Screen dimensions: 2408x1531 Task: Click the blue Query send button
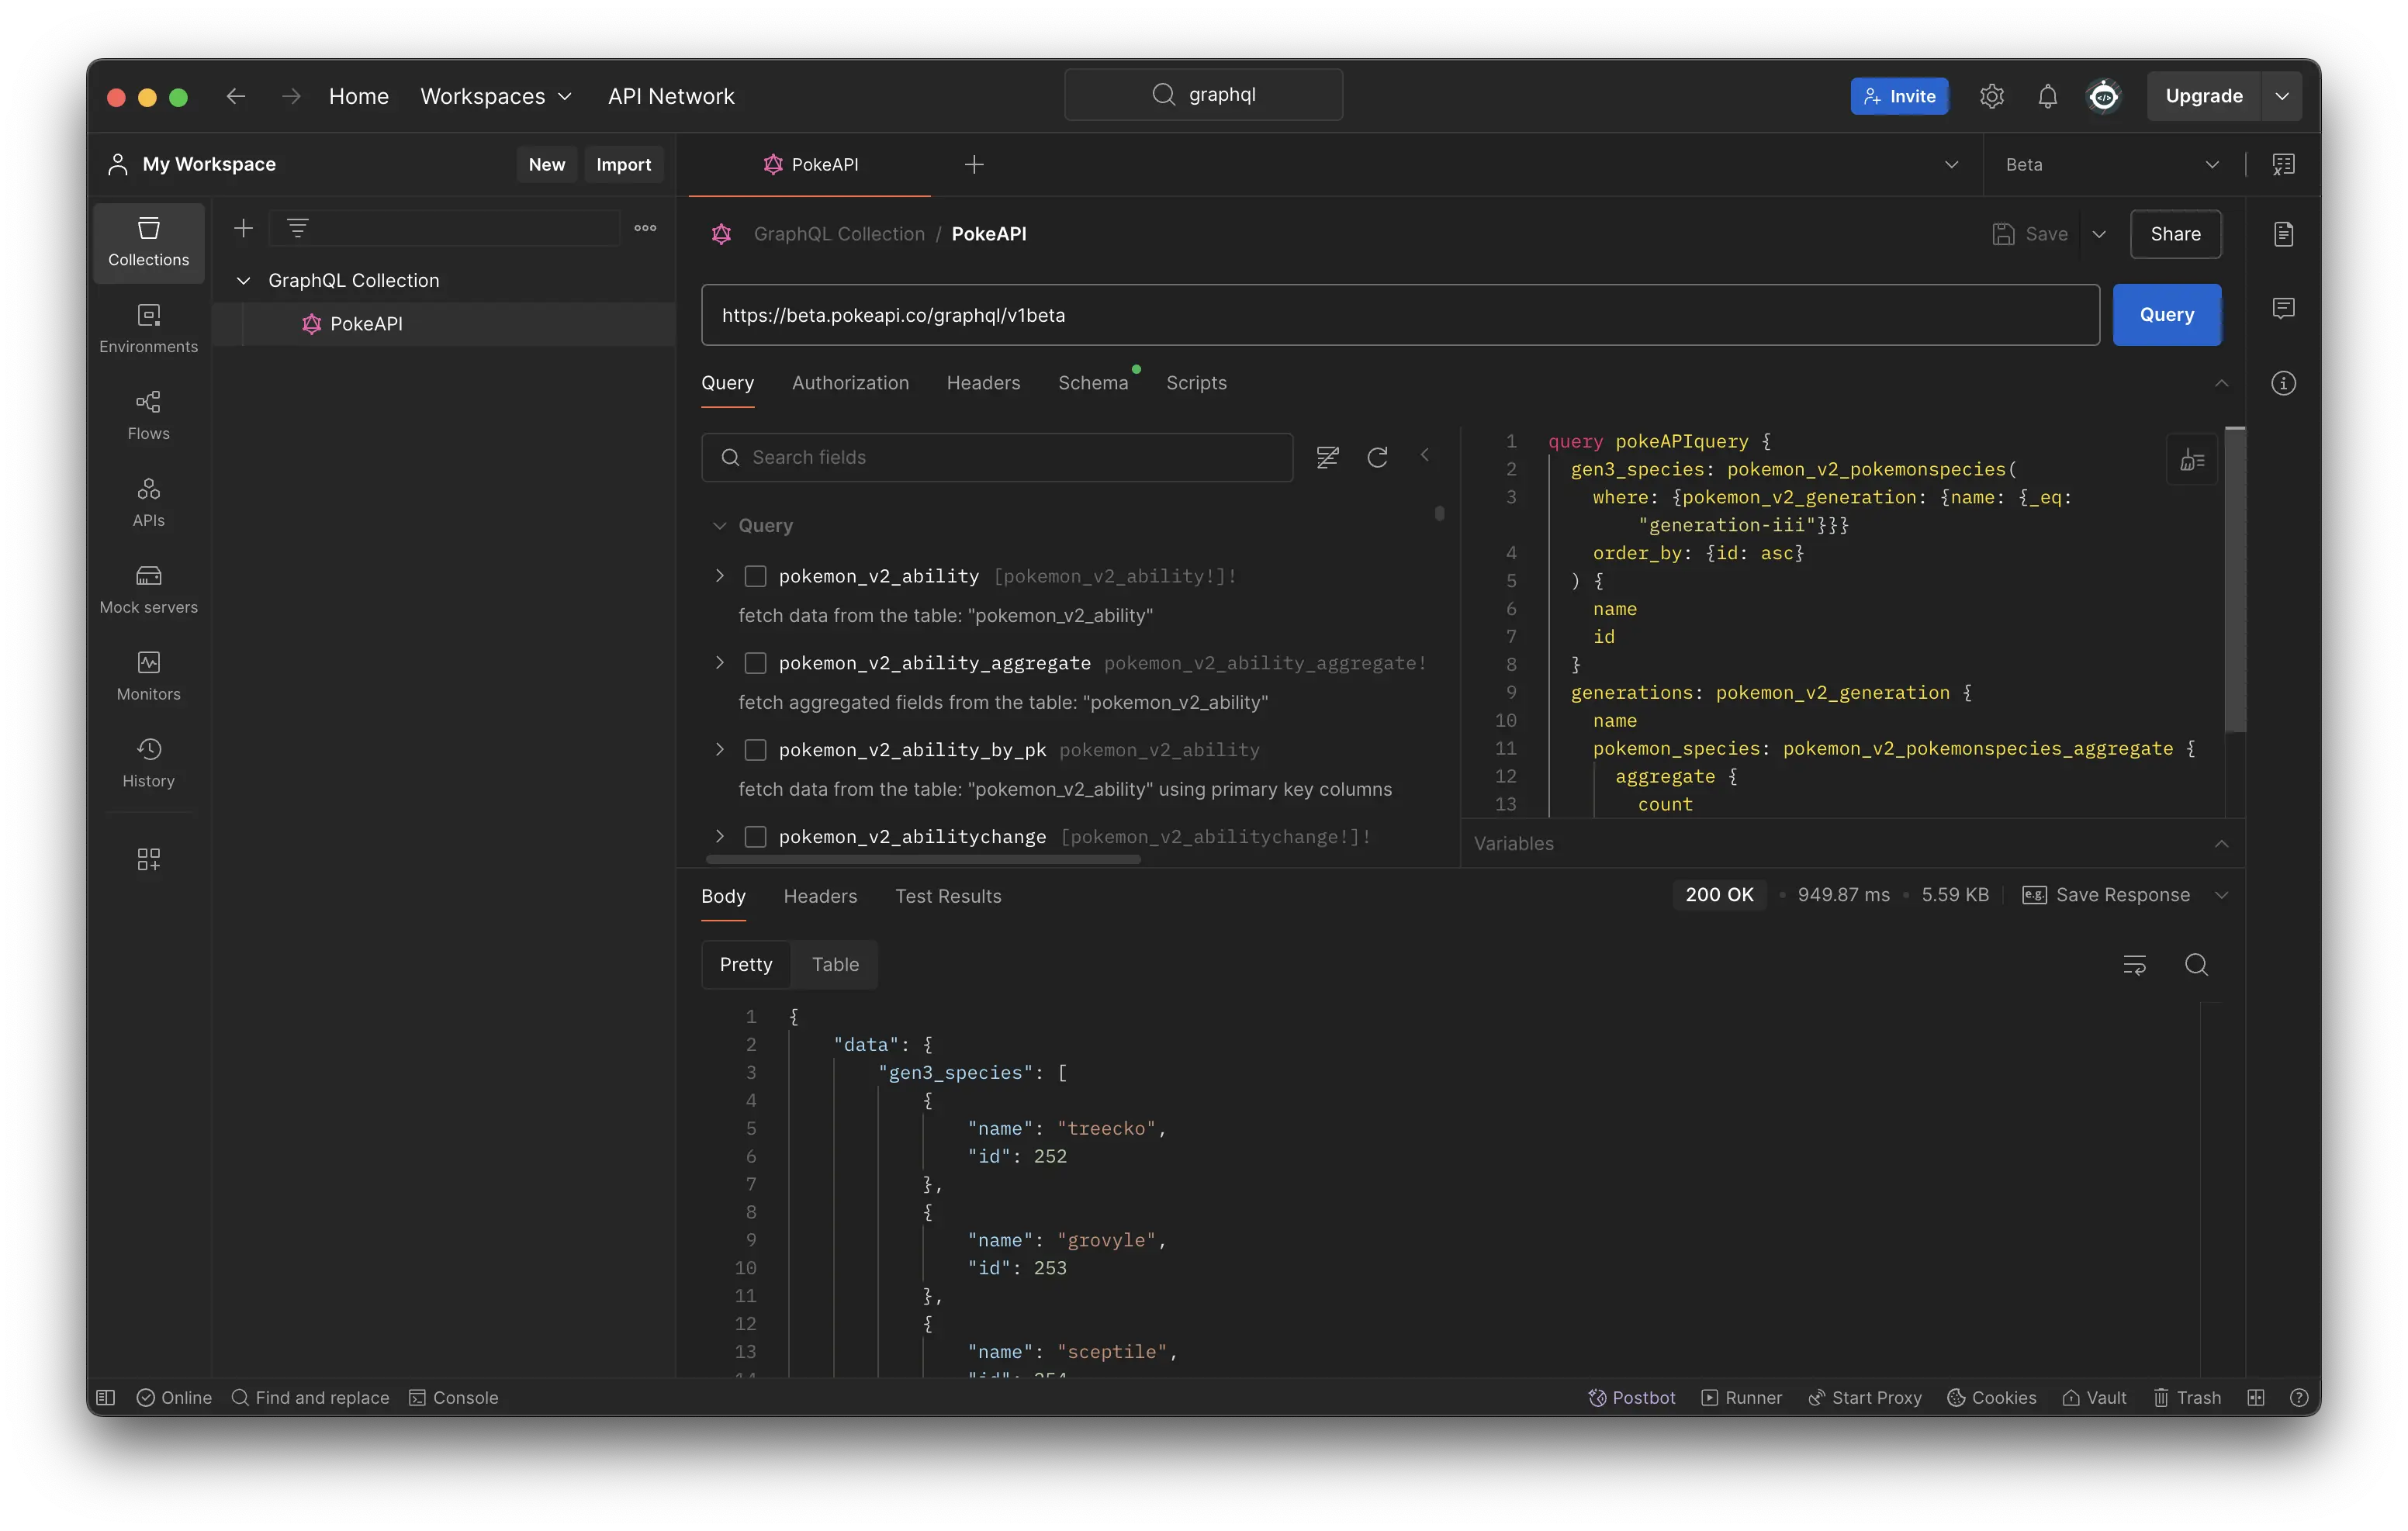pos(2166,315)
